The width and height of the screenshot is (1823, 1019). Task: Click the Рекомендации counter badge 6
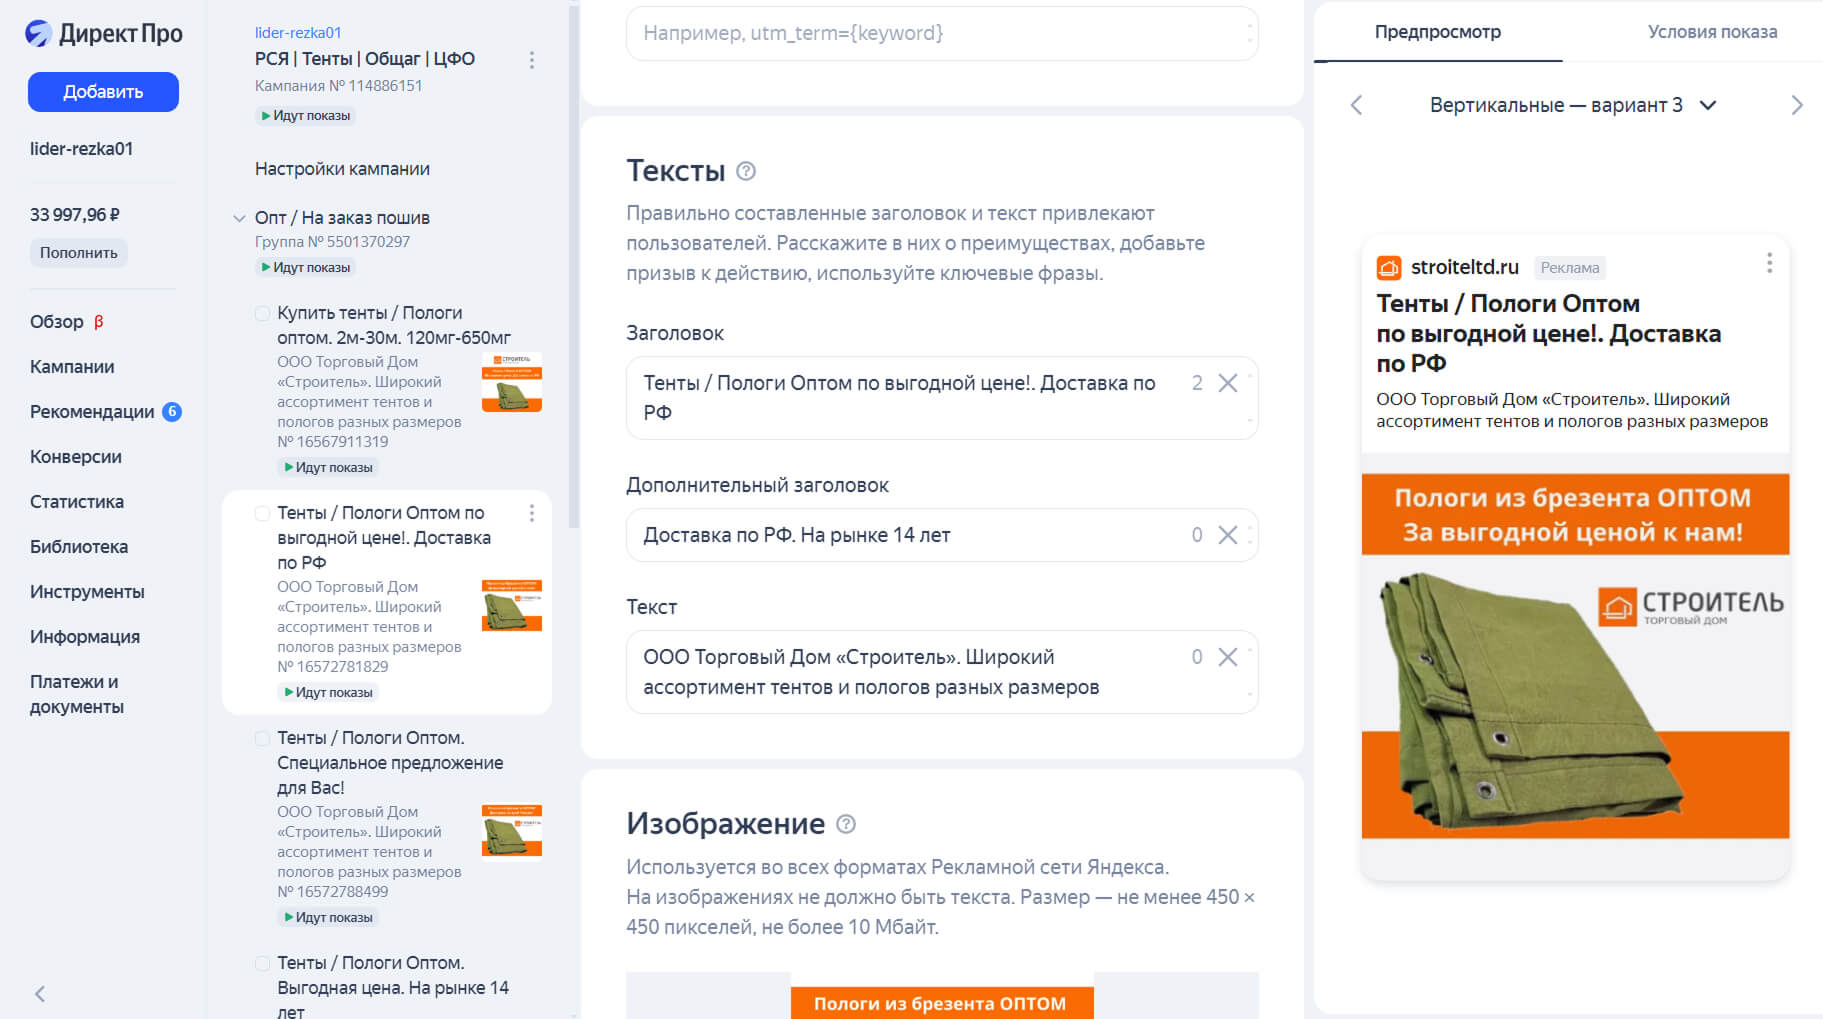tap(172, 411)
